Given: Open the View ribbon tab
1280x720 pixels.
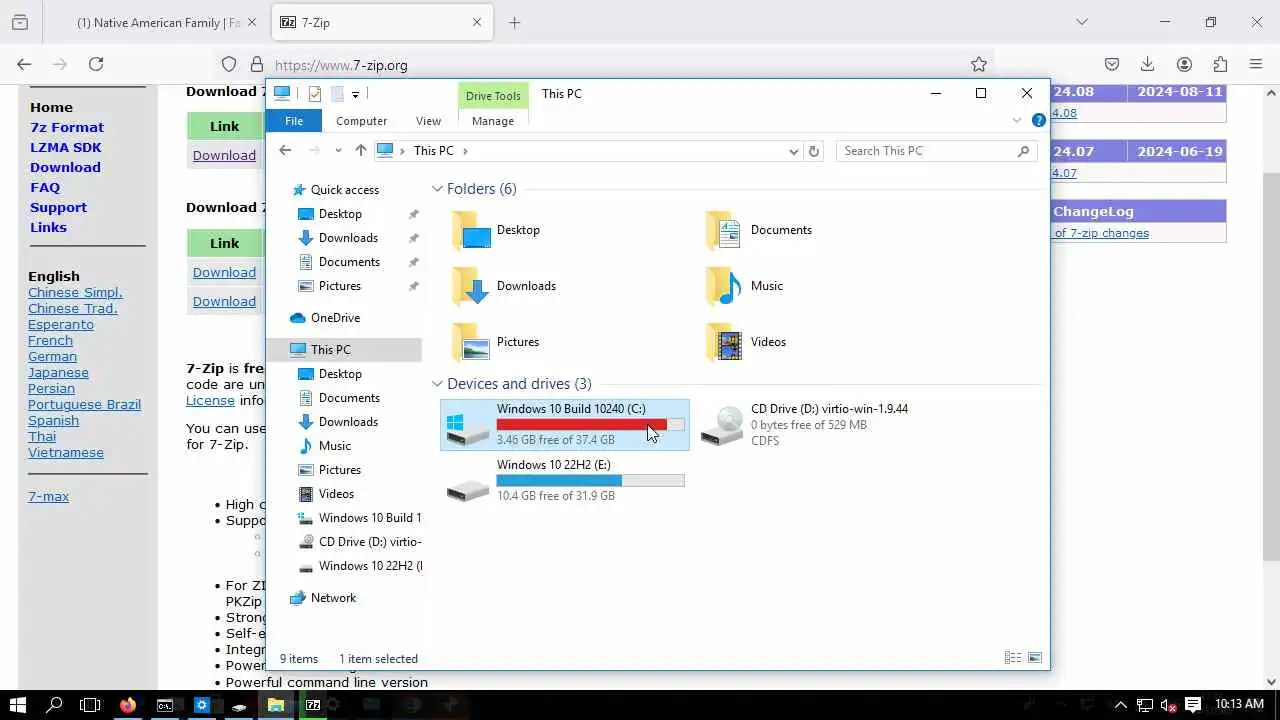Looking at the screenshot, I should click(428, 121).
